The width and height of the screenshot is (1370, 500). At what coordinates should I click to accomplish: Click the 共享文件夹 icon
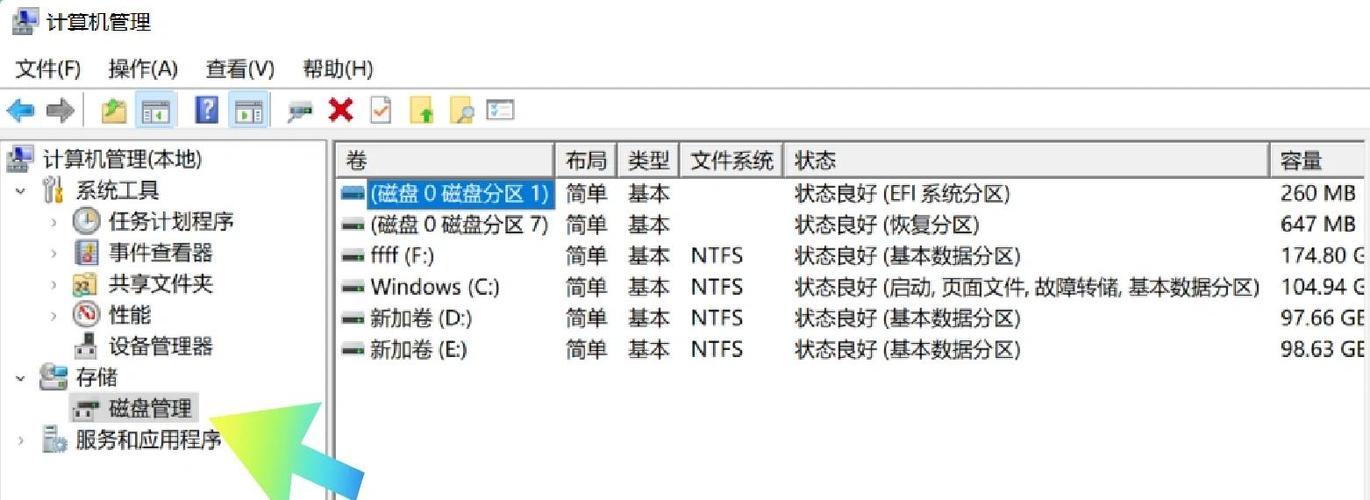pos(87,285)
